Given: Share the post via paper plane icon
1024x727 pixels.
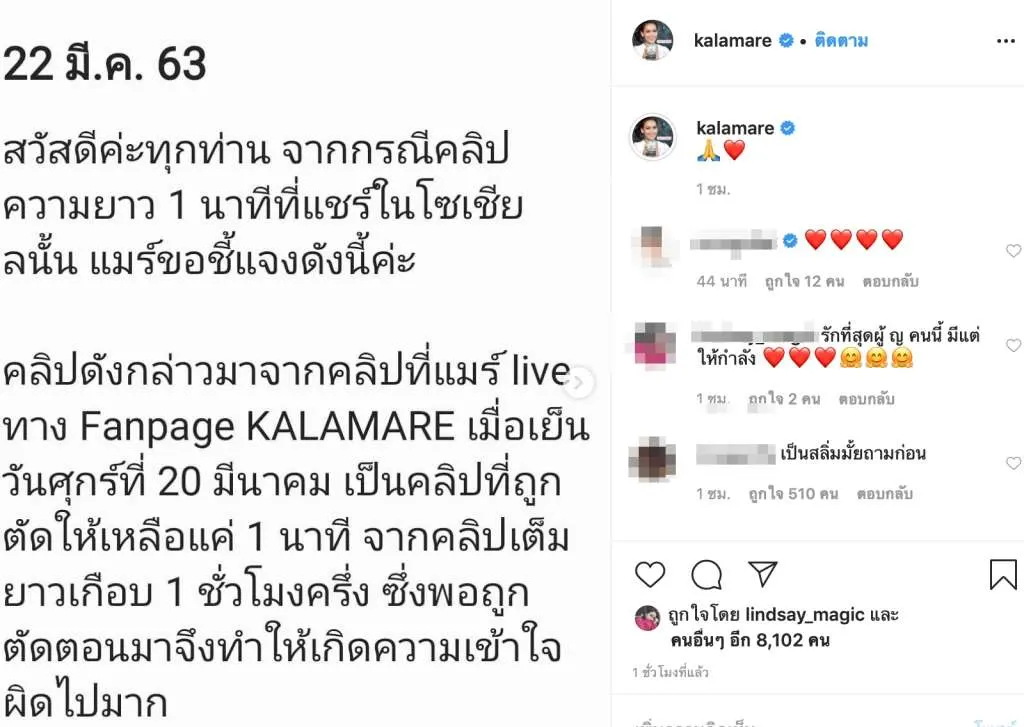Looking at the screenshot, I should tap(762, 574).
